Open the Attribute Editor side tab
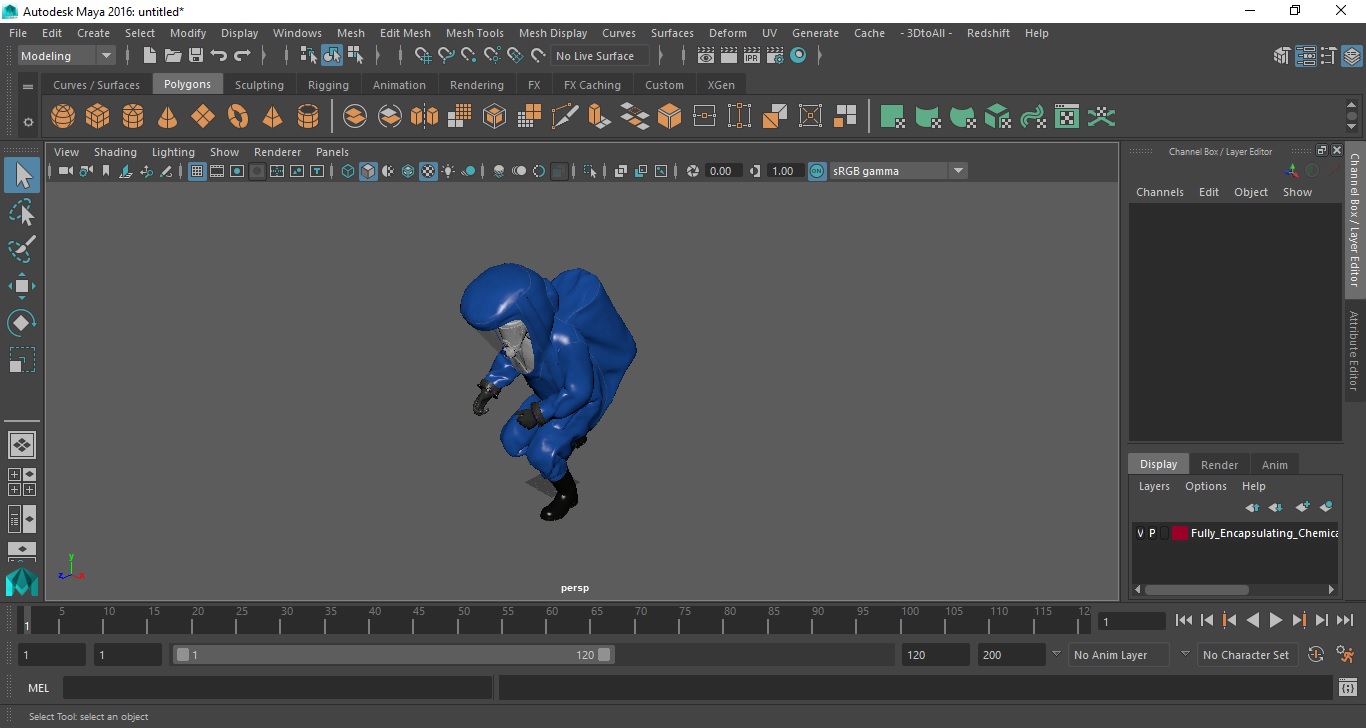This screenshot has height=728, width=1366. 1354,350
